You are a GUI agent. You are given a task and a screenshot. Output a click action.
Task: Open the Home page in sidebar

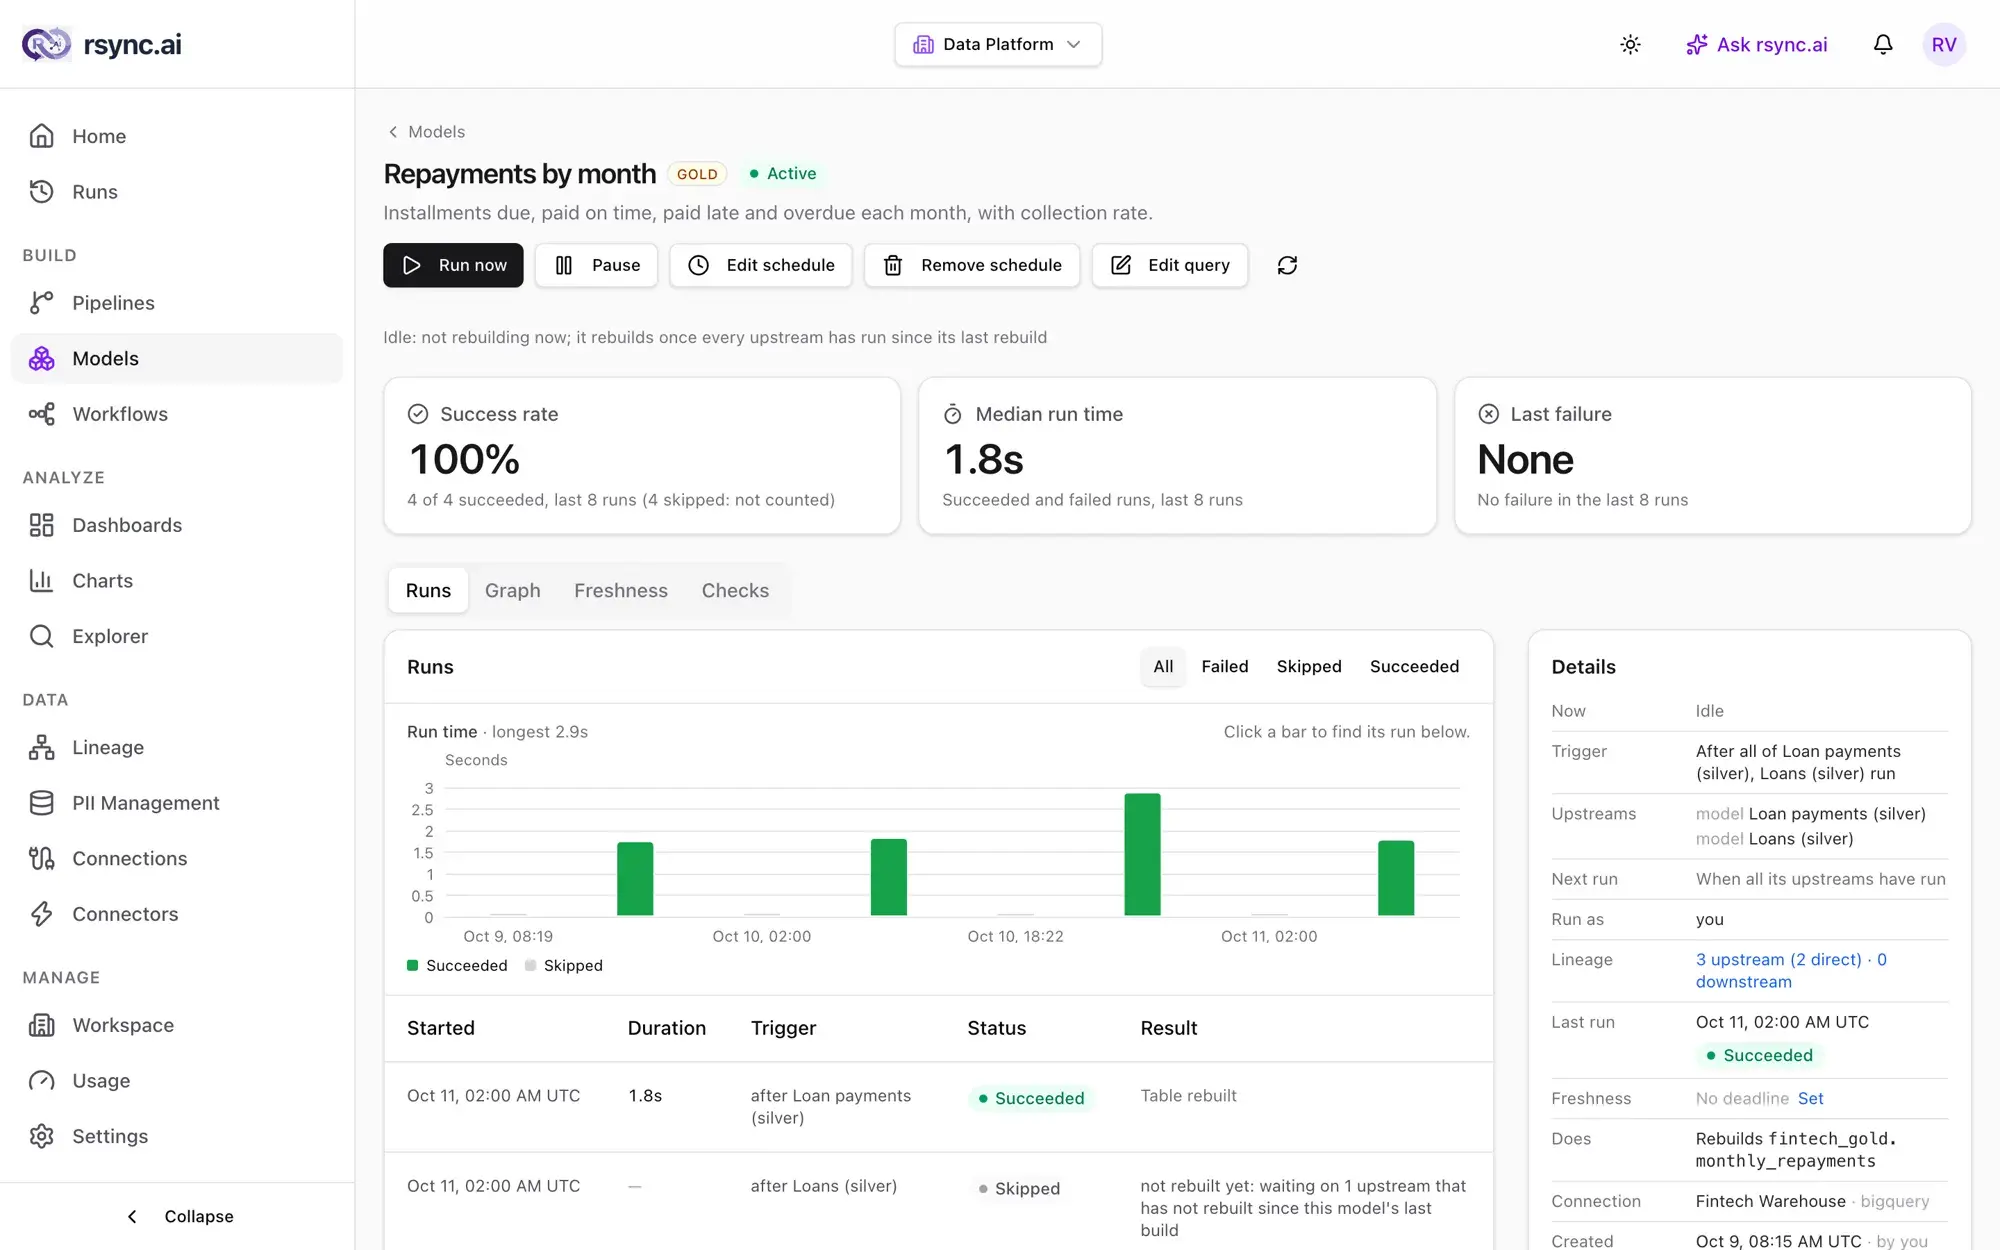(177, 136)
